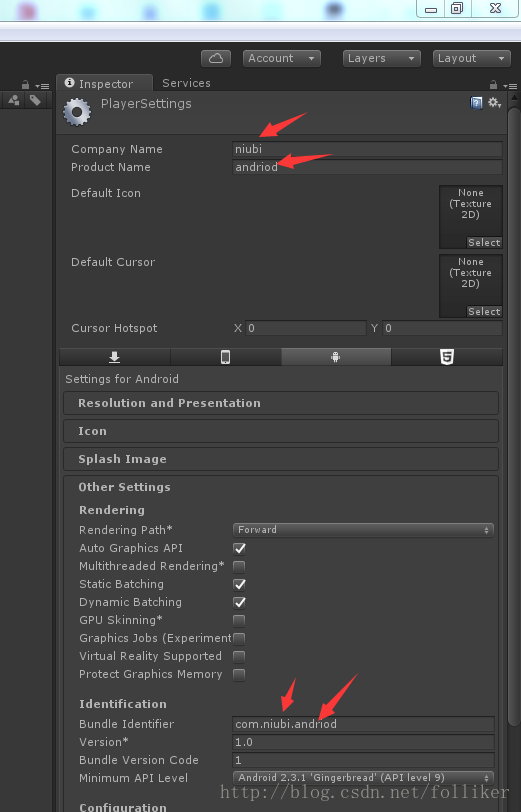Open the Account dropdown

282,59
